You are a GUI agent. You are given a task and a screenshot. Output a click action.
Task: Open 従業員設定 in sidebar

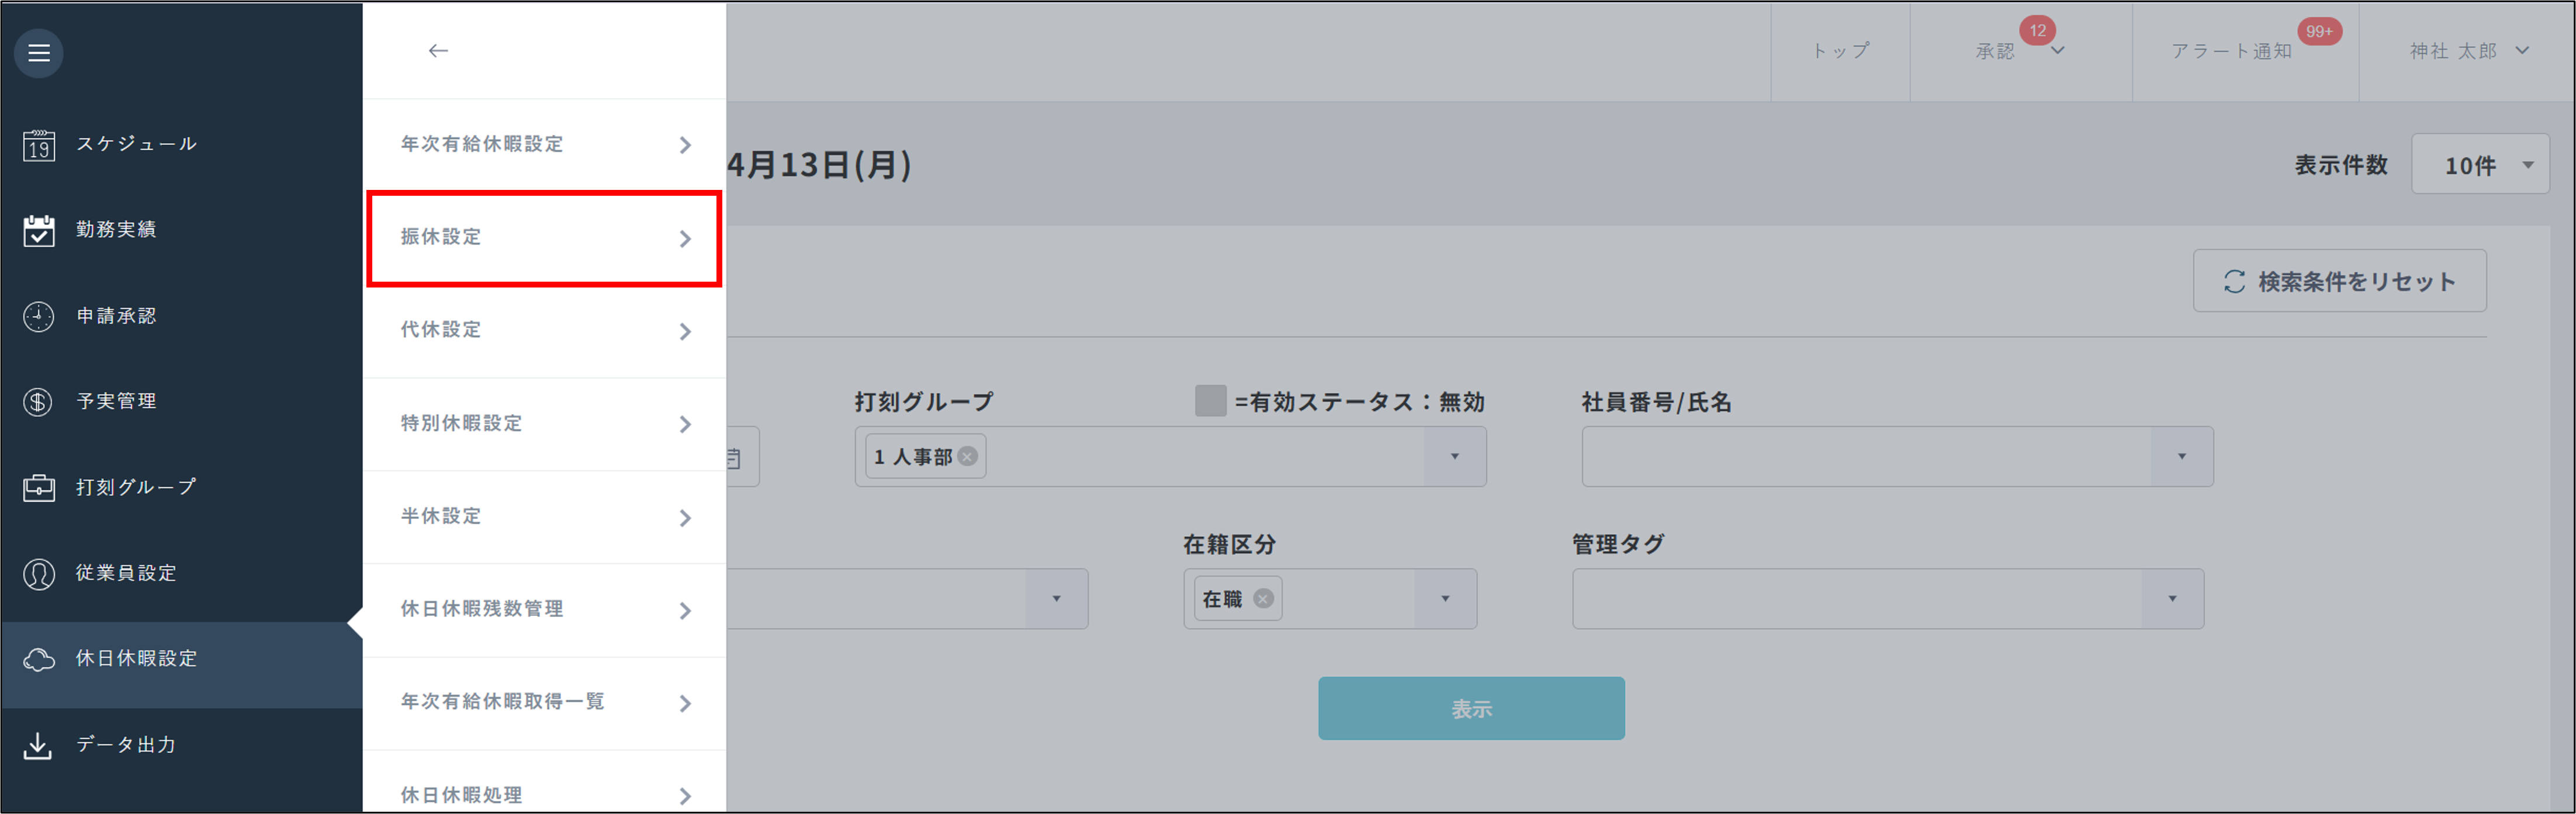click(x=181, y=574)
